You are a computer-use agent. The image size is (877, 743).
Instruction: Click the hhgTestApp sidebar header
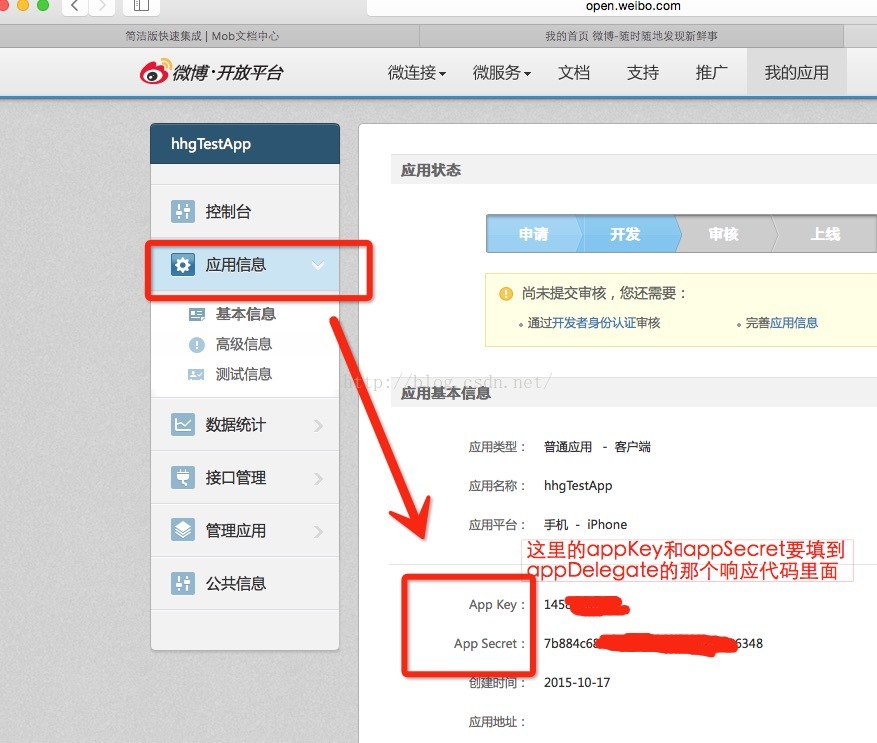pyautogui.click(x=245, y=144)
